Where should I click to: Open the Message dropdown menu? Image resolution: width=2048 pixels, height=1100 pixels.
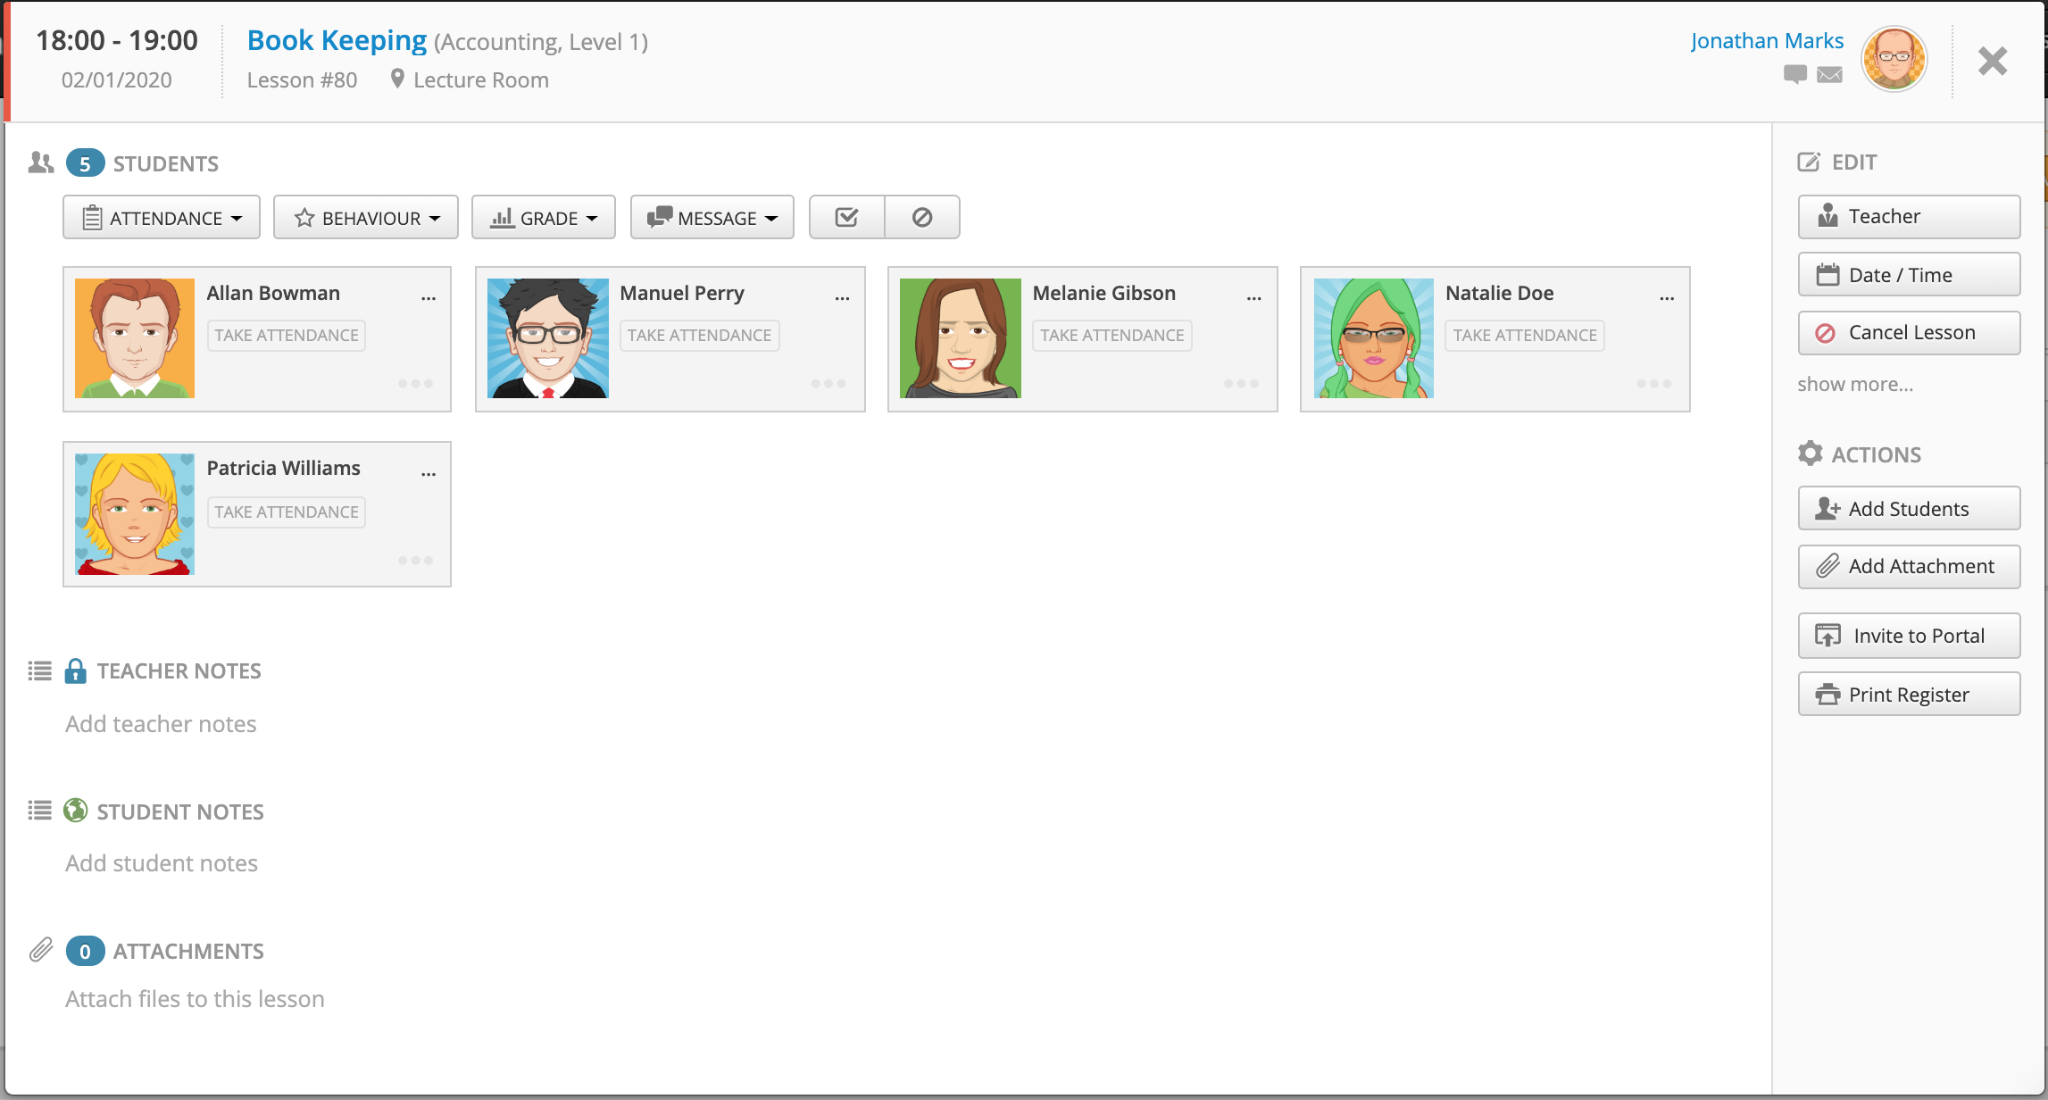click(711, 217)
